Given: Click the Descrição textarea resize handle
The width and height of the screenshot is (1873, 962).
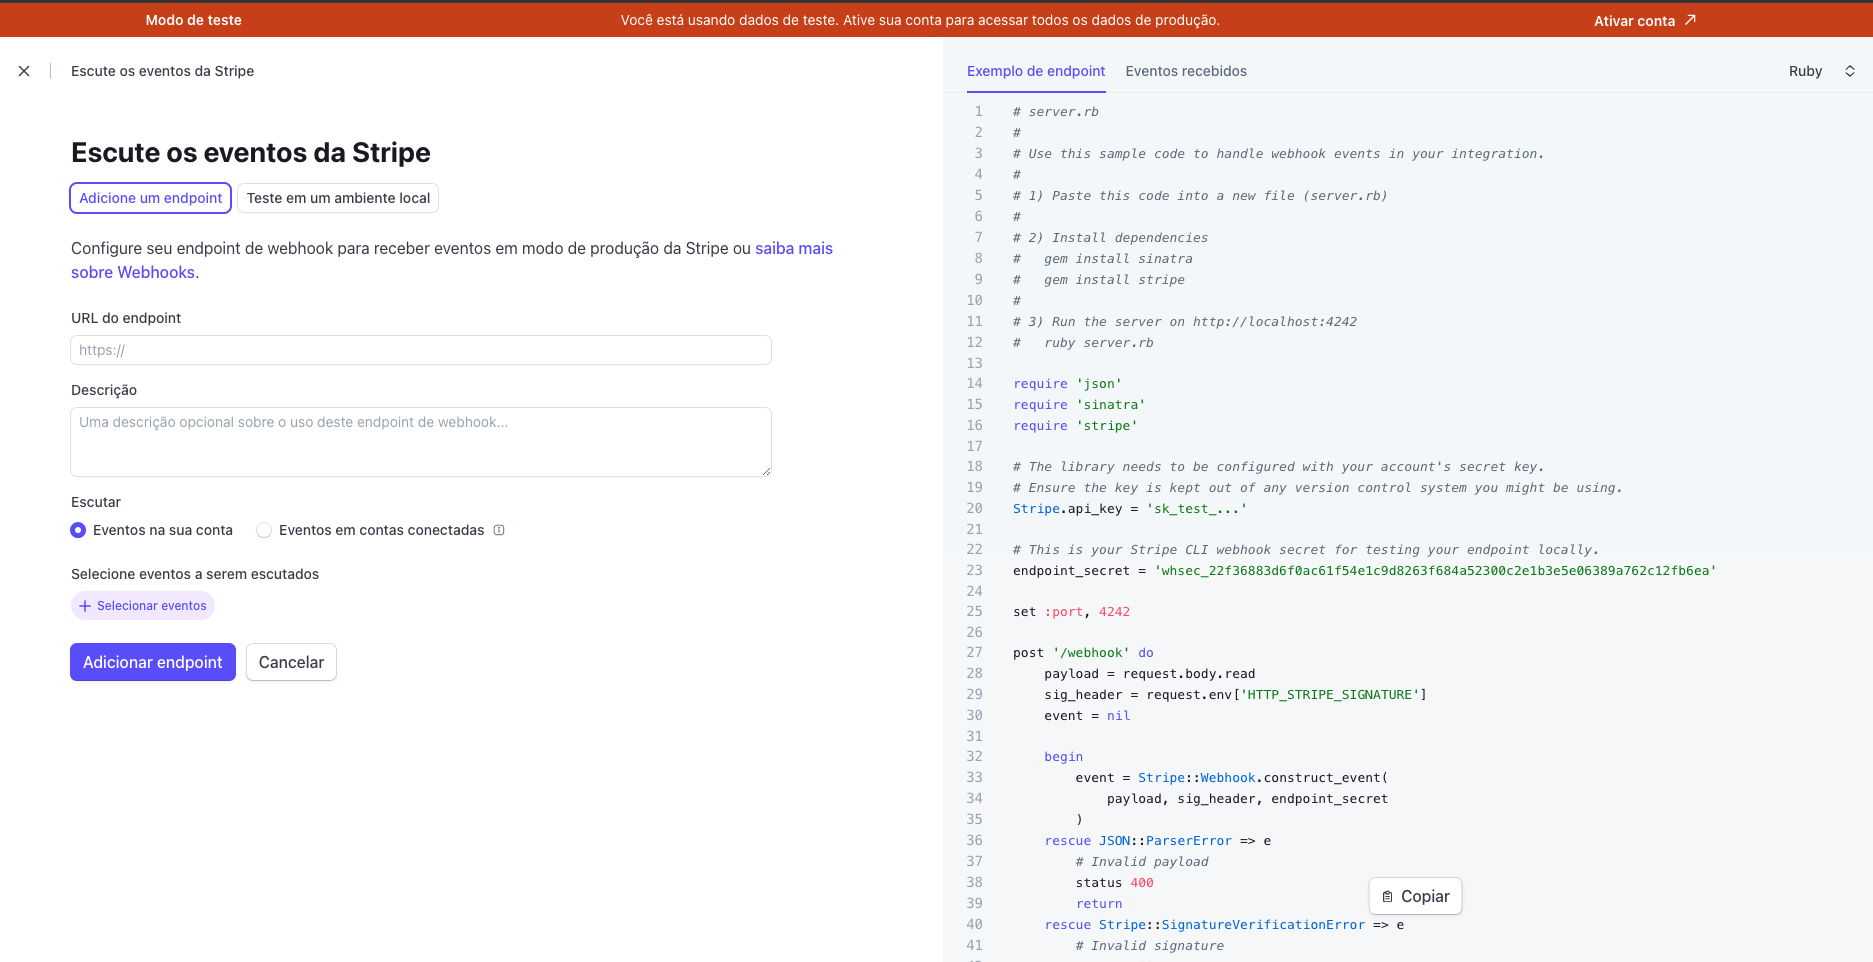Looking at the screenshot, I should point(766,471).
